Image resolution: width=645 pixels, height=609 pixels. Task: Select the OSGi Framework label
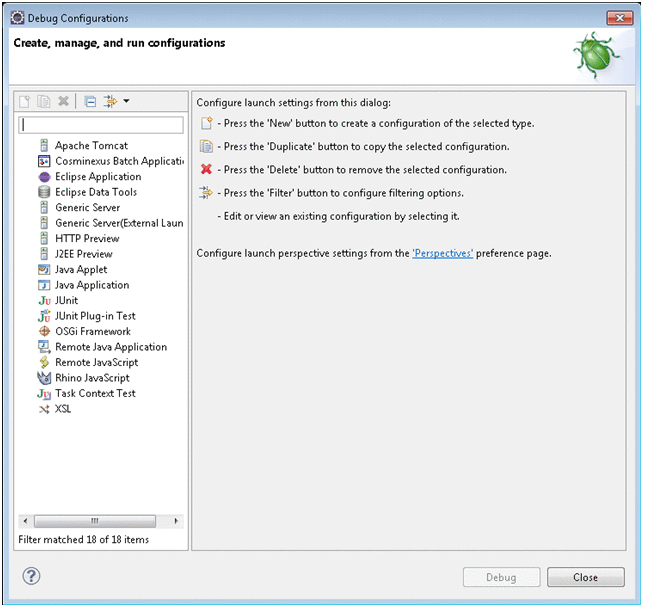(x=93, y=332)
